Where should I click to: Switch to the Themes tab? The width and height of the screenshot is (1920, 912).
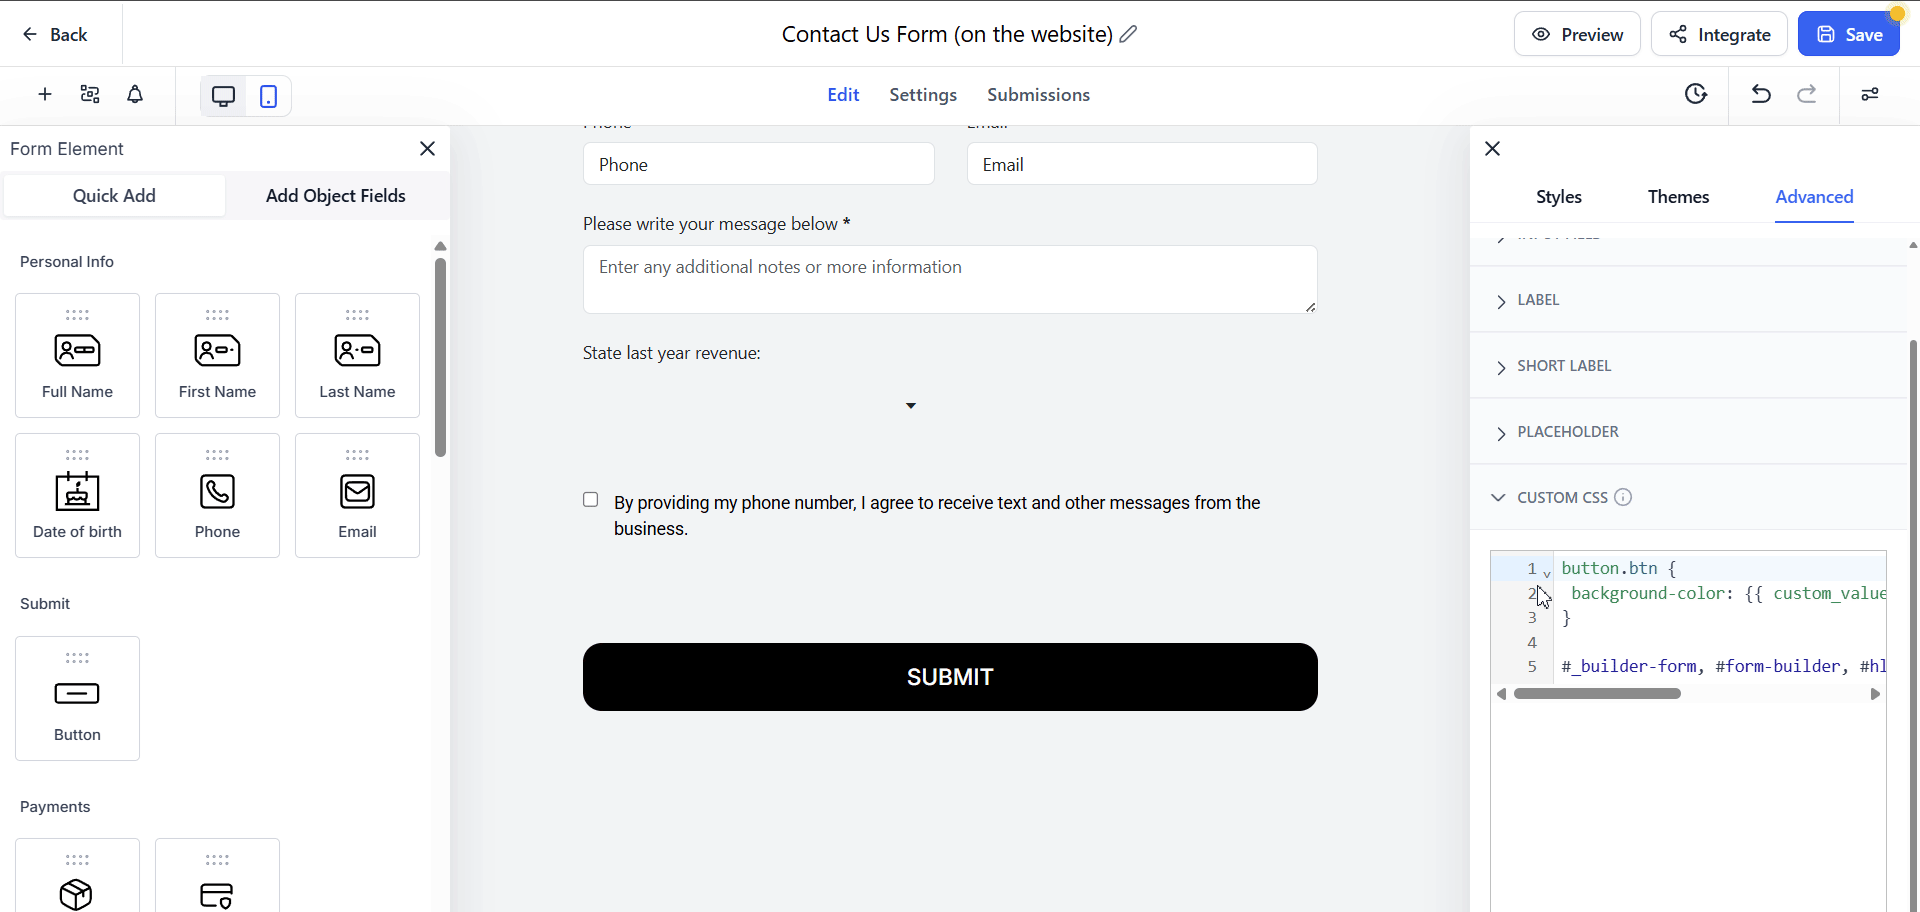pyautogui.click(x=1678, y=197)
